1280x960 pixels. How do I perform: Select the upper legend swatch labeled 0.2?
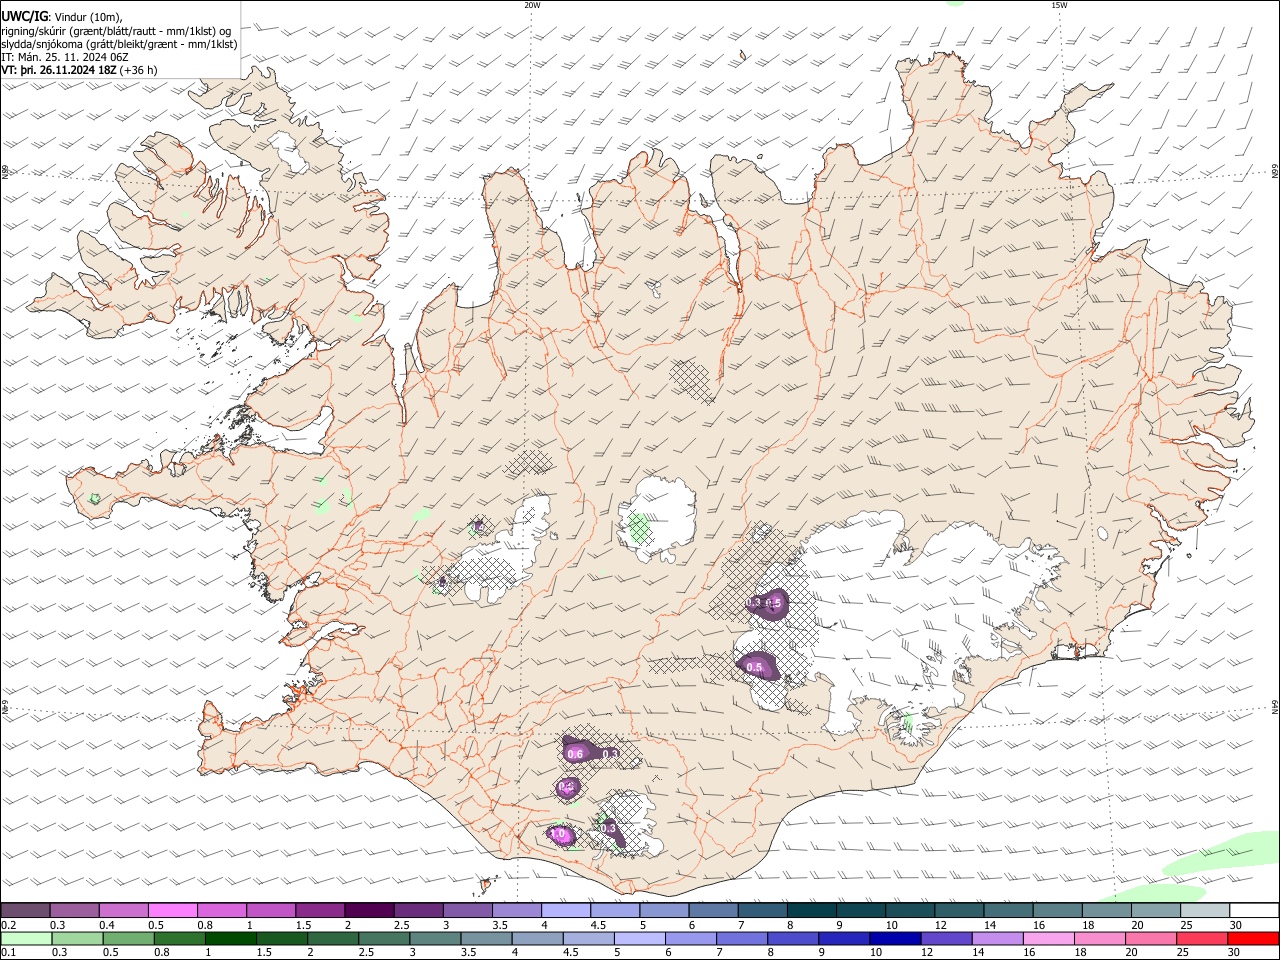click(25, 910)
